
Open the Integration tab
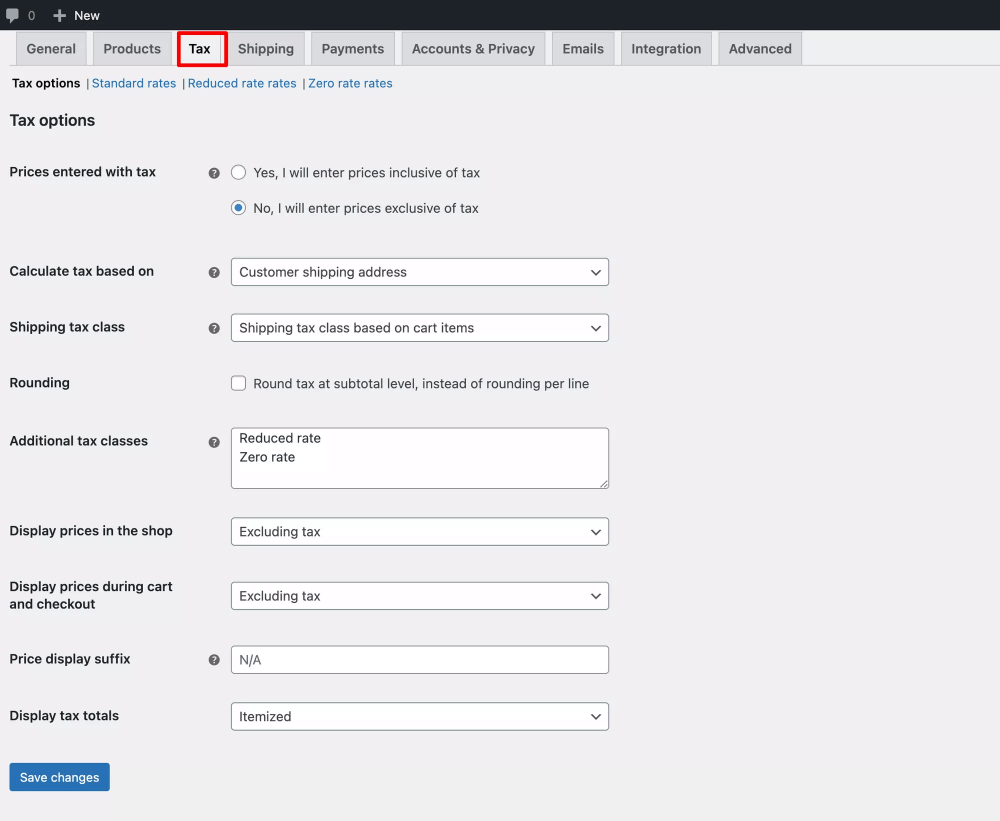click(x=666, y=48)
